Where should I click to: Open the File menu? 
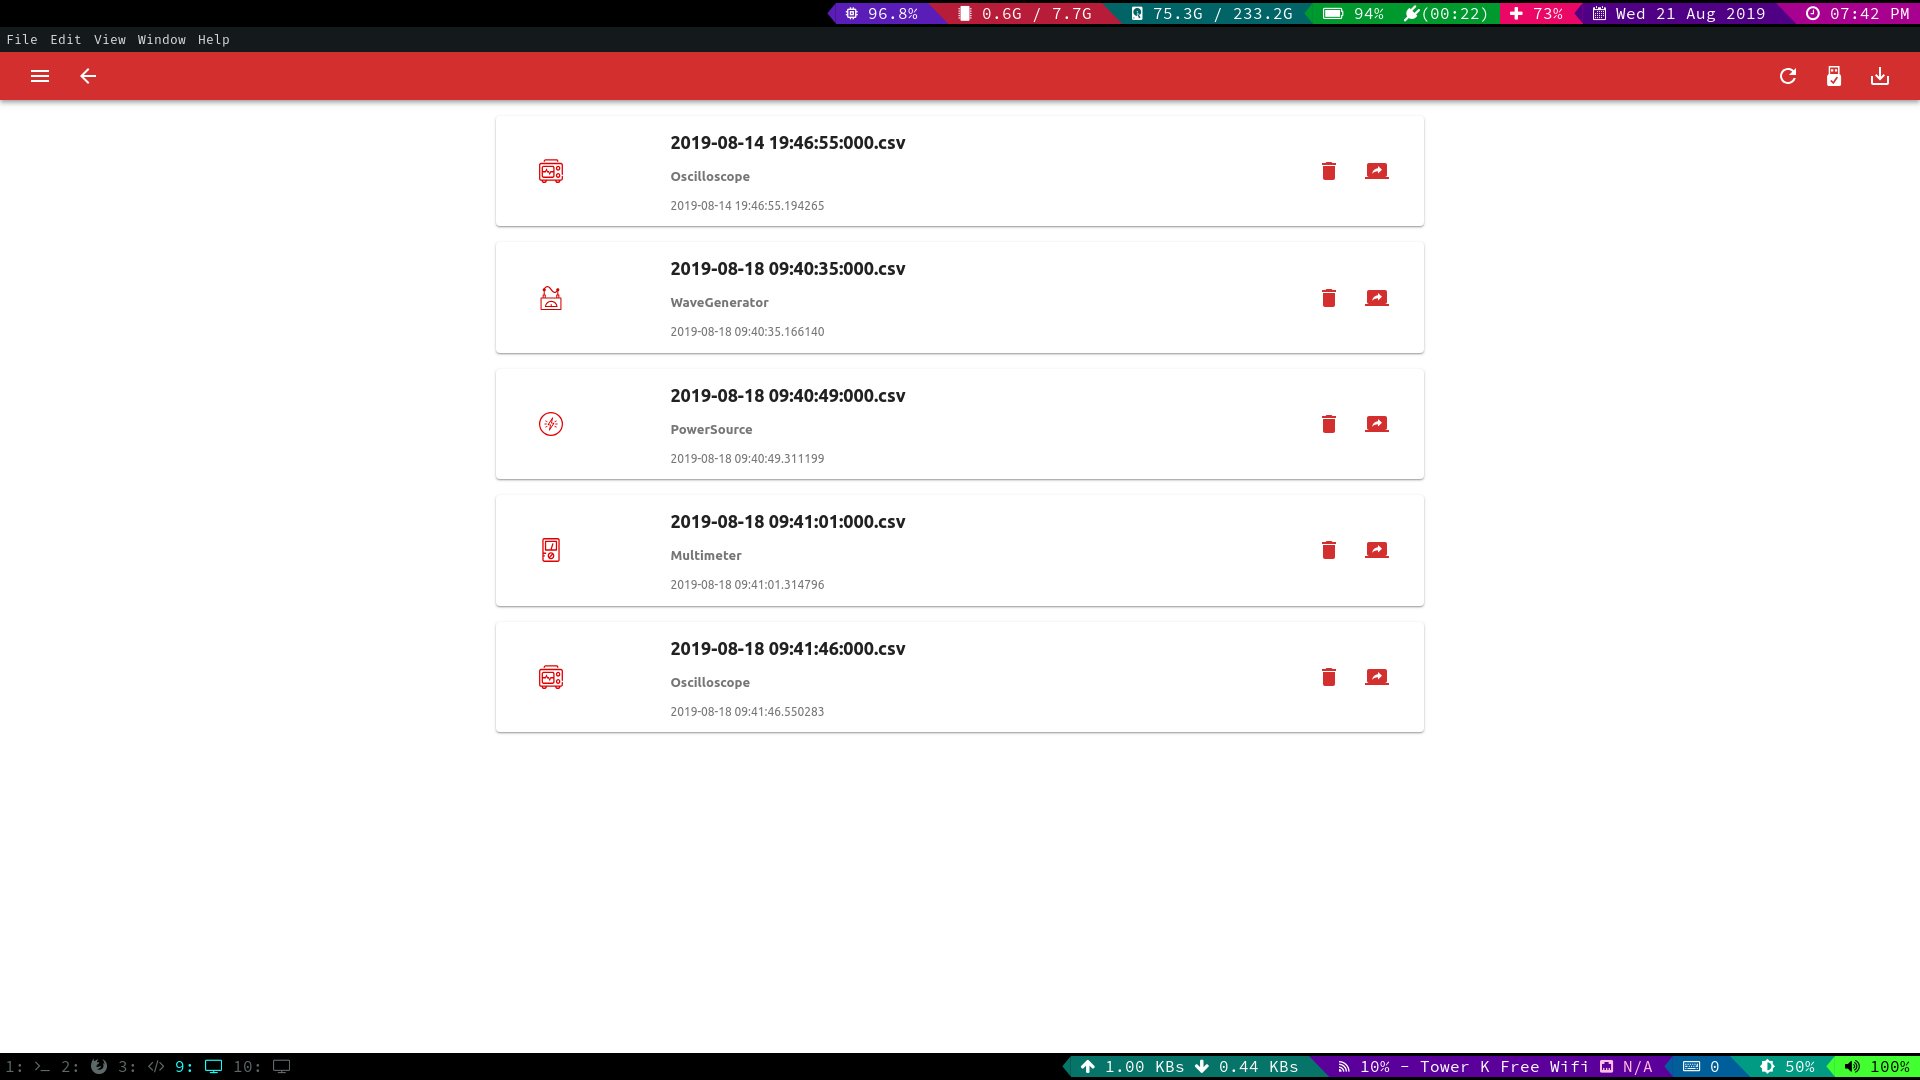click(x=22, y=39)
